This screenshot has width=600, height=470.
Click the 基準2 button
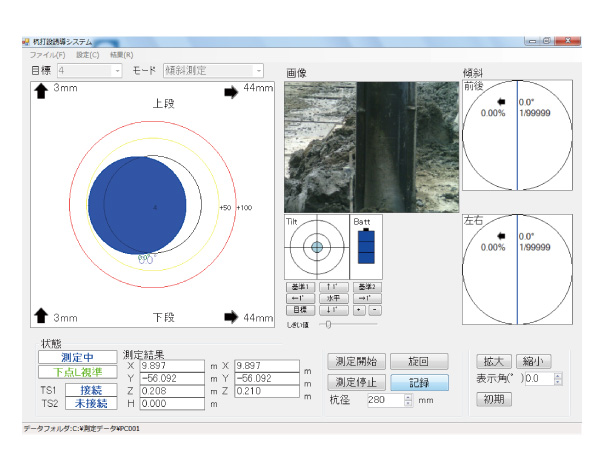pos(367,287)
